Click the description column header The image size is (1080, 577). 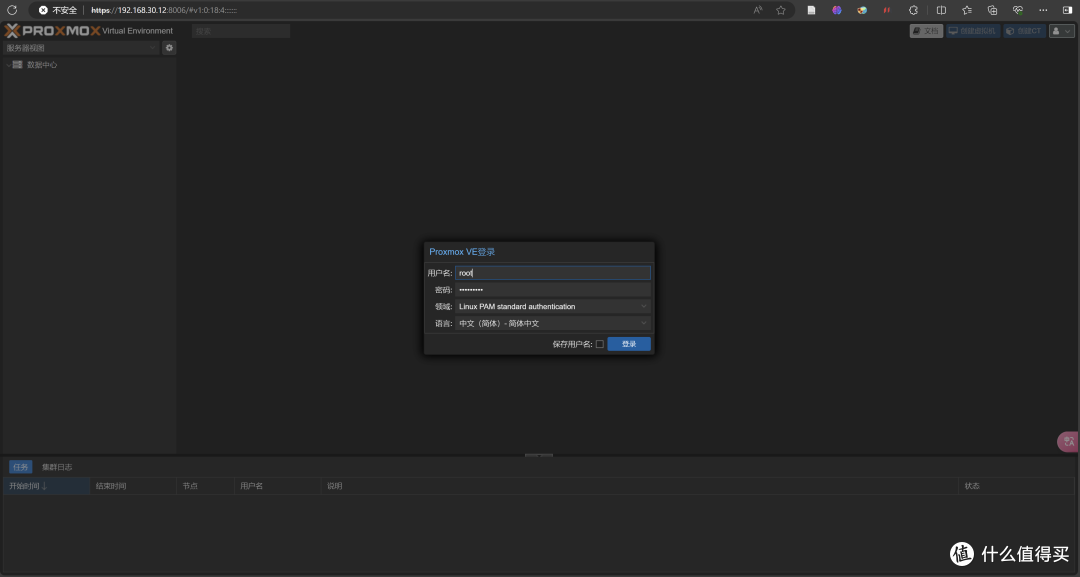click(x=639, y=486)
